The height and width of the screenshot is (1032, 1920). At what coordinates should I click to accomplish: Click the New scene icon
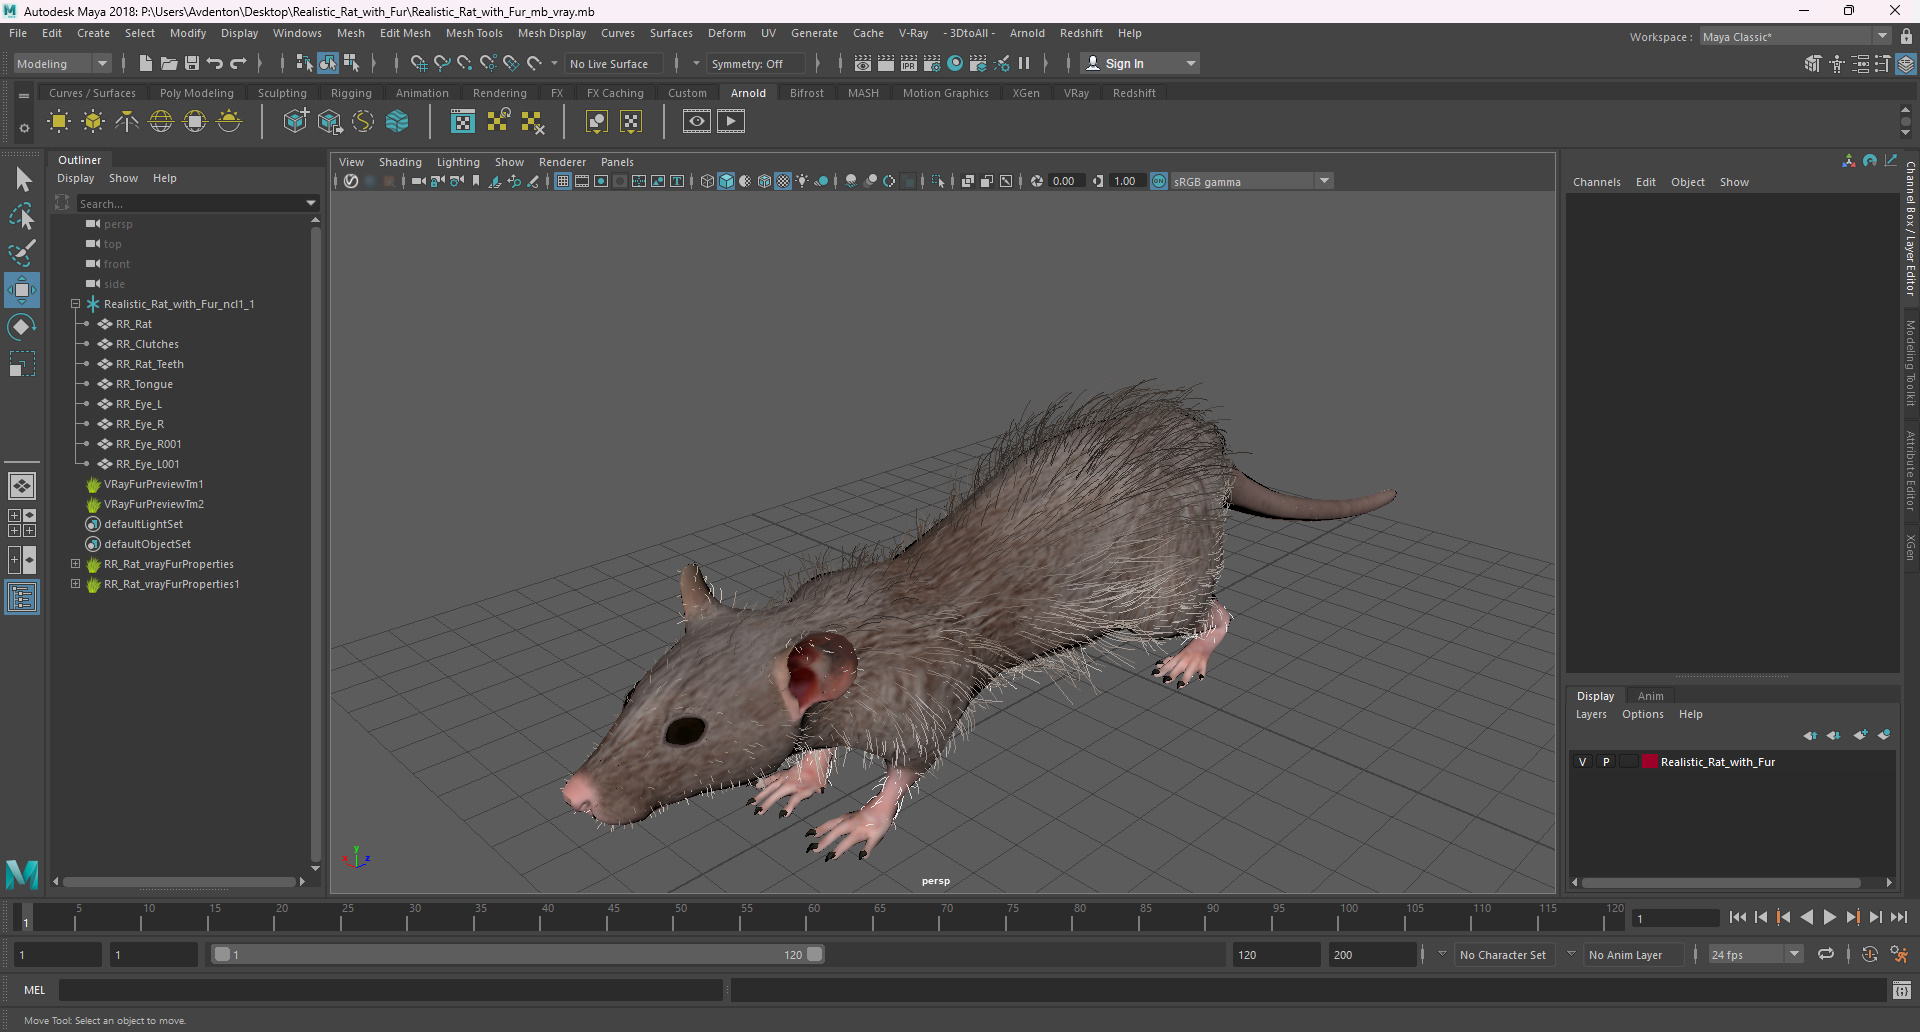[146, 63]
